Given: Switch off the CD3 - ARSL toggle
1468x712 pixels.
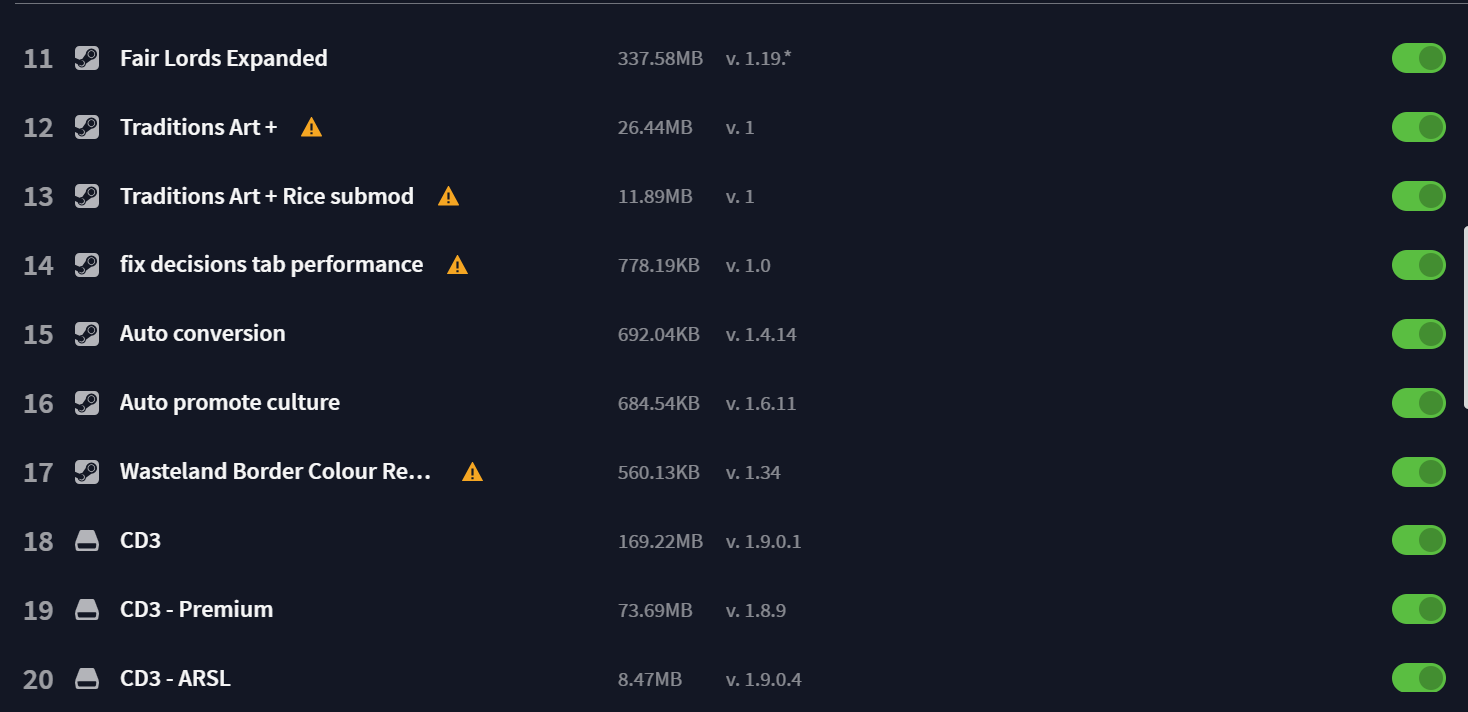Looking at the screenshot, I should point(1419,678).
